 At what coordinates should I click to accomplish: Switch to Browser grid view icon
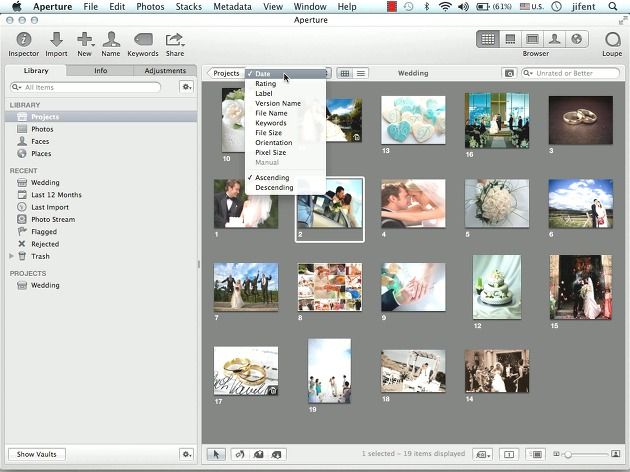pyautogui.click(x=488, y=39)
